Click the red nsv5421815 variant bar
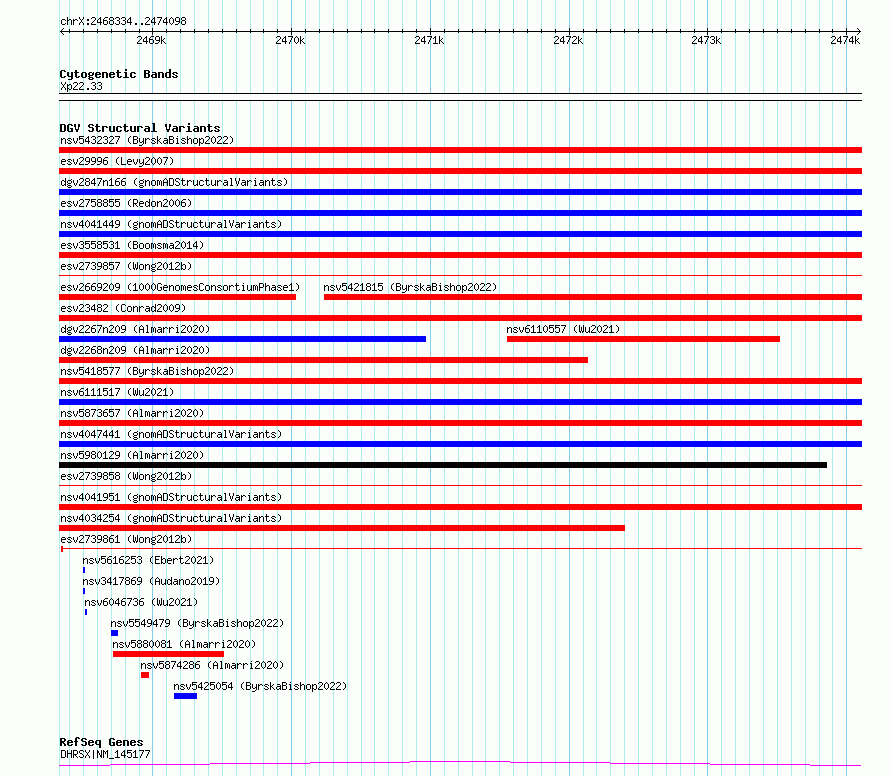Screen dimensions: 890x776 point(593,297)
